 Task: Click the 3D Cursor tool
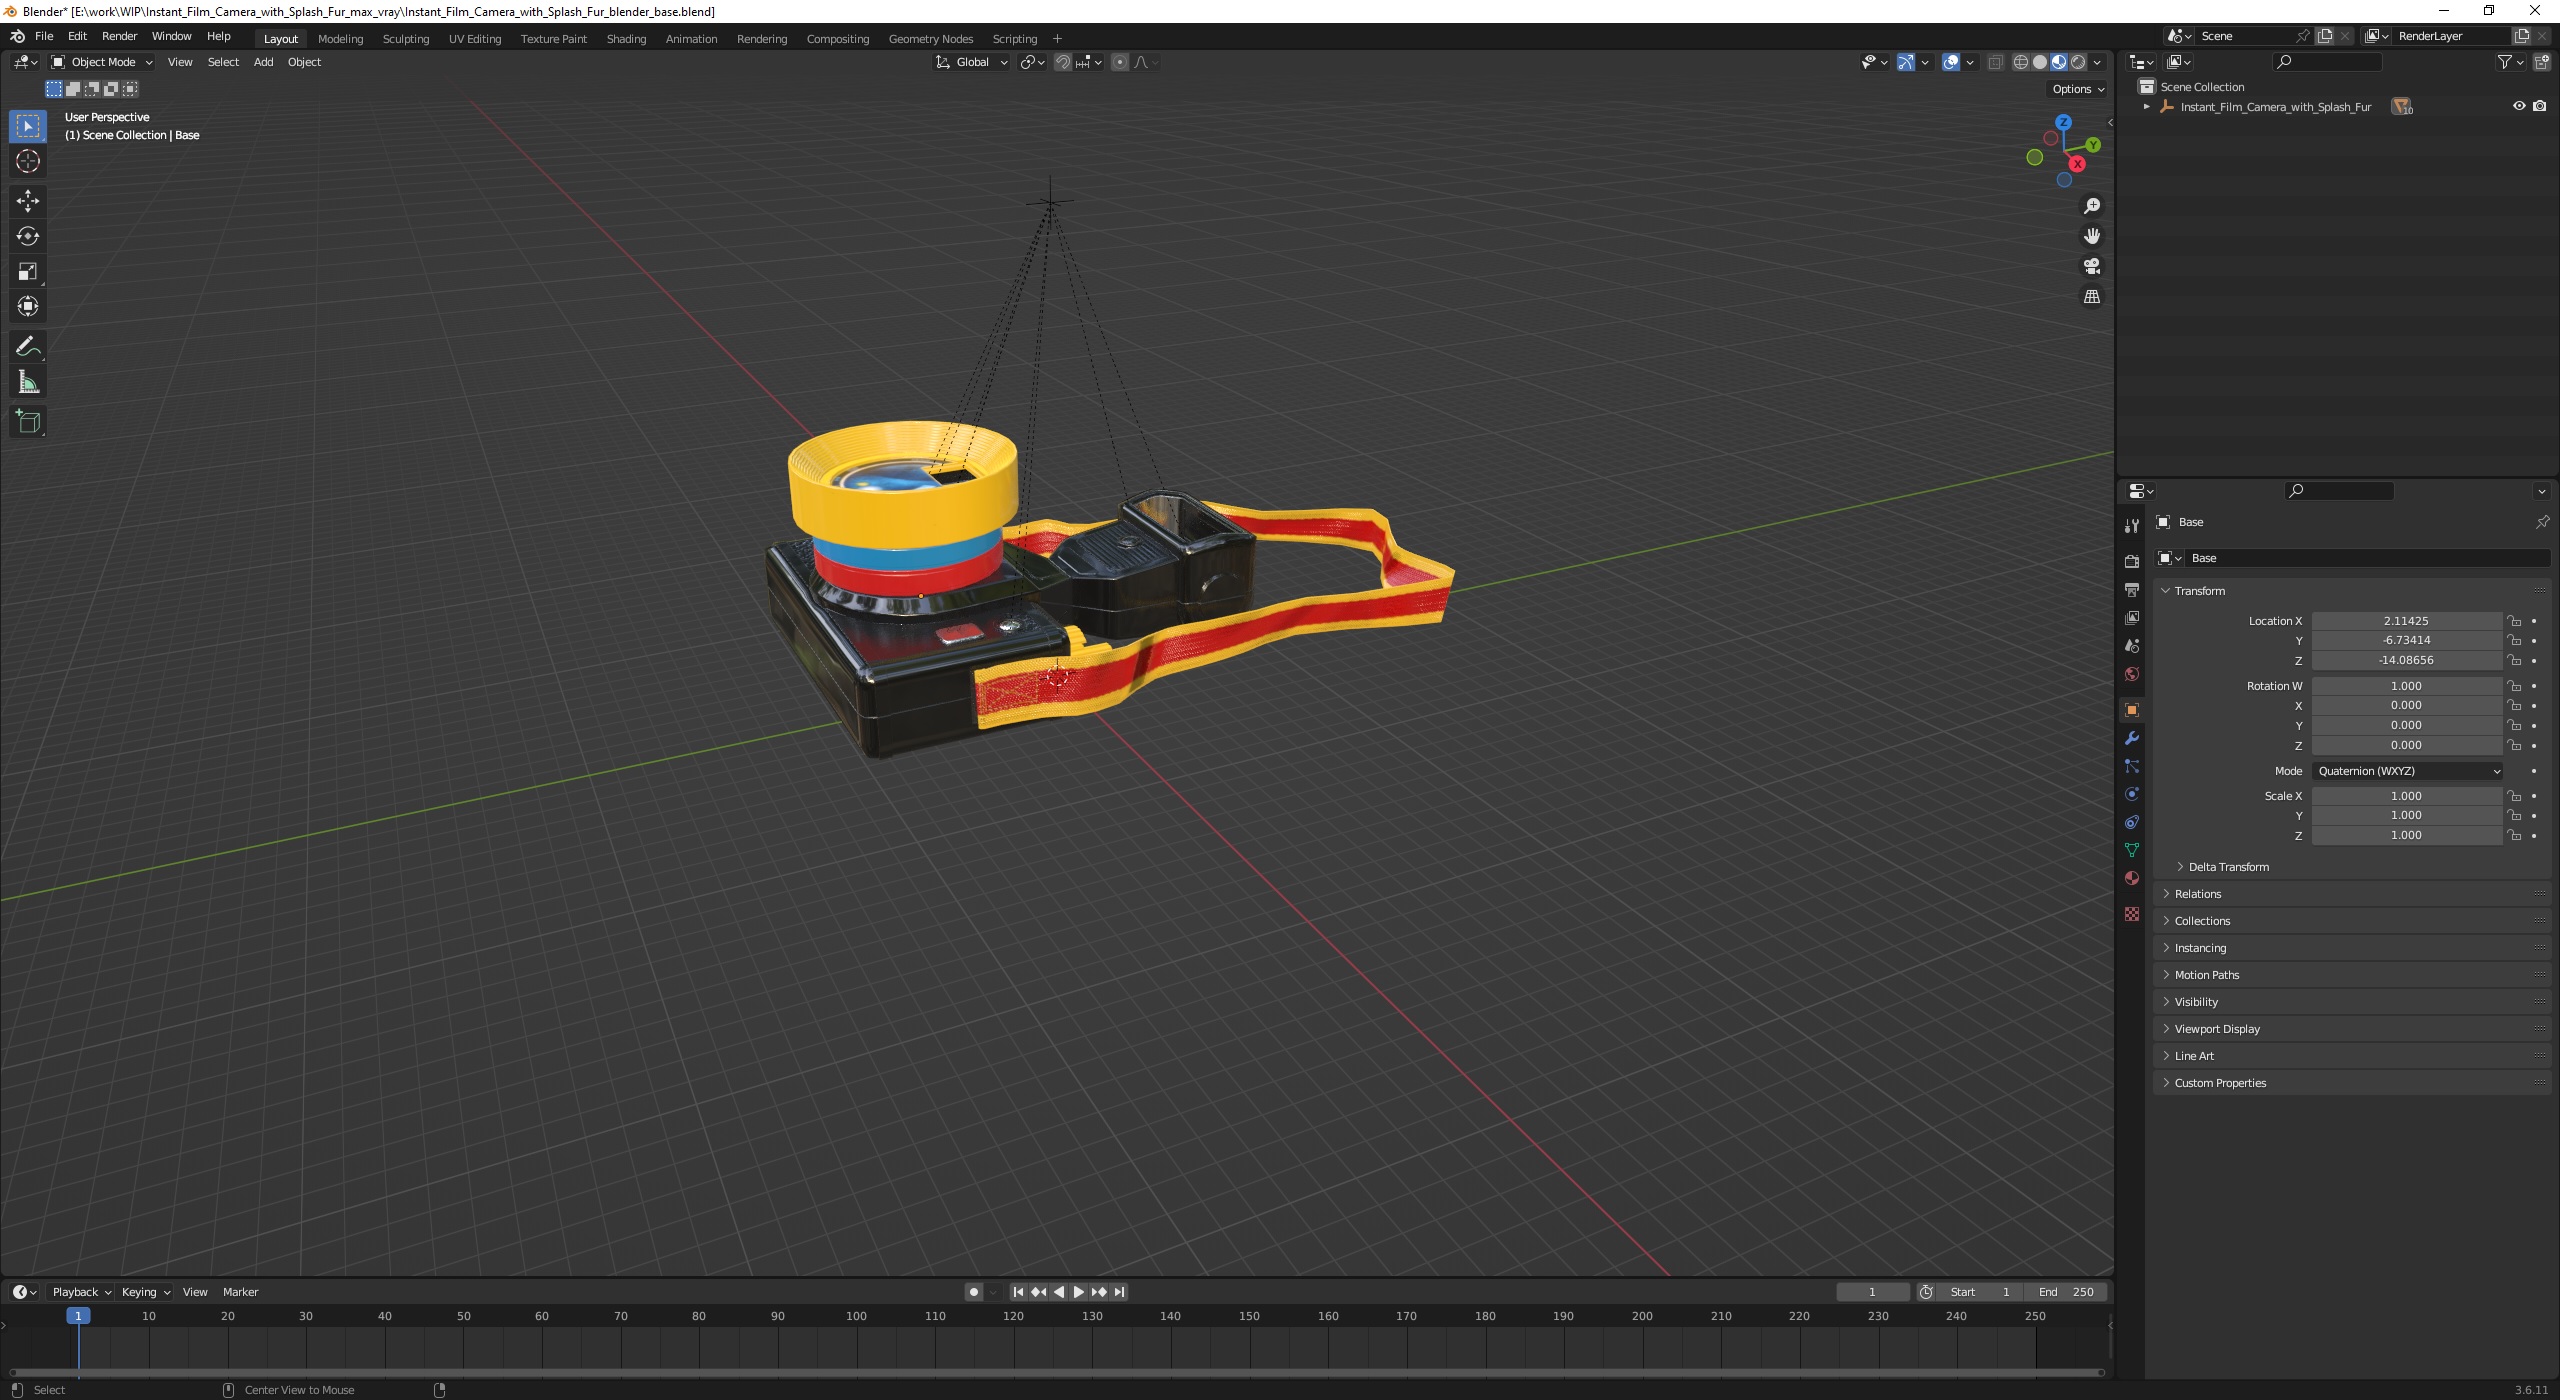click(28, 161)
